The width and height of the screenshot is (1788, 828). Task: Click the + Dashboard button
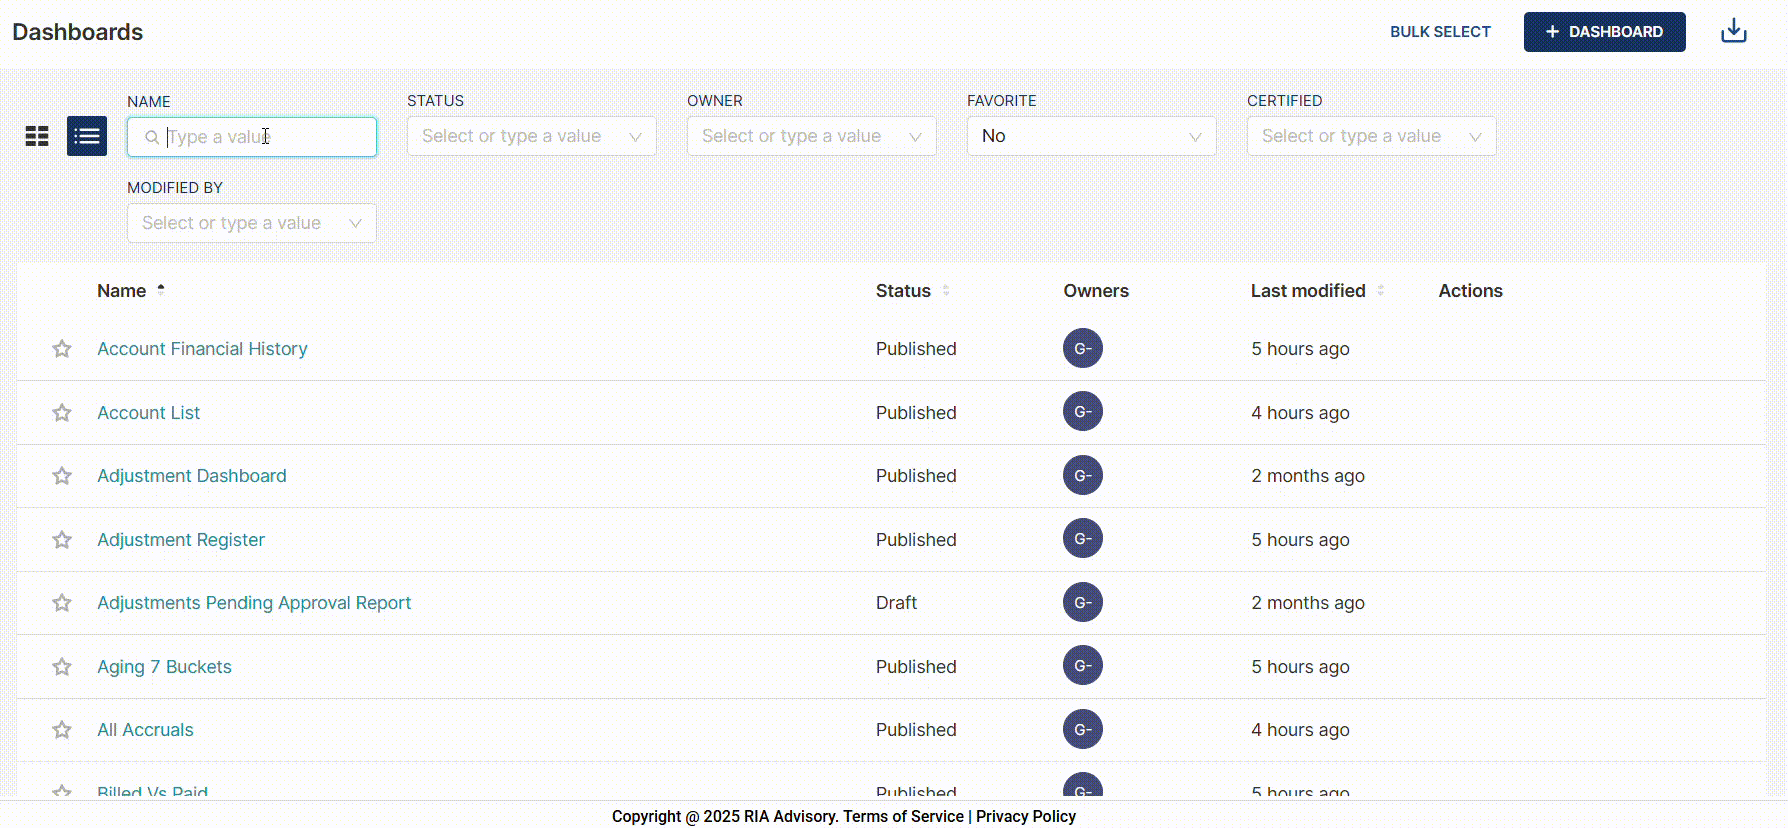tap(1604, 32)
